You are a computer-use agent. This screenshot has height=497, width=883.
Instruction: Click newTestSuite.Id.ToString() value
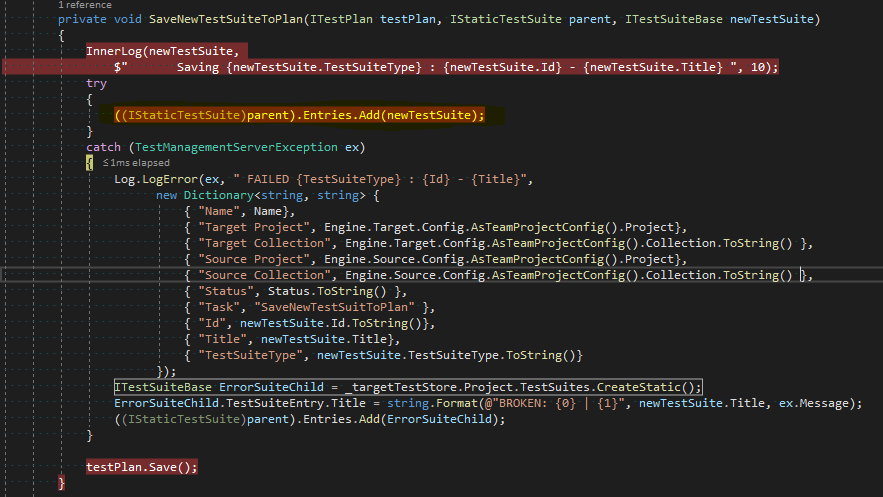(x=331, y=323)
